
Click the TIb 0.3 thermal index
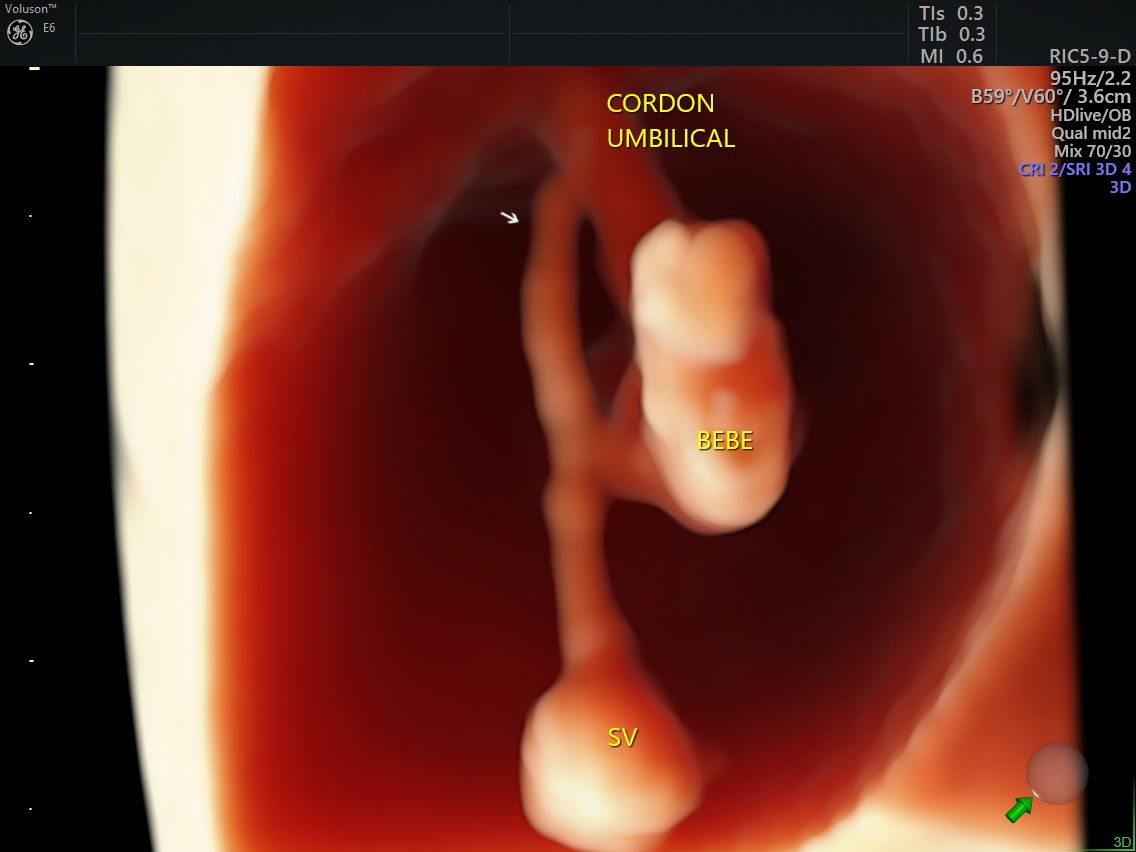tap(951, 35)
